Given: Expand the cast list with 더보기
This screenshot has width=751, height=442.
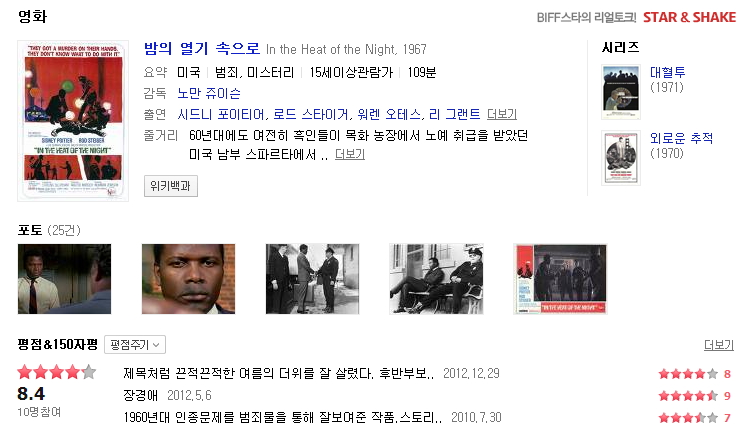Looking at the screenshot, I should click(501, 114).
